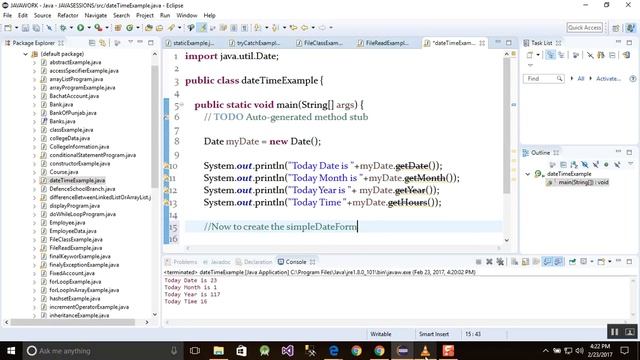Click Synchronize Changed icon in Task List
Image resolution: width=640 pixels, height=360 pixels.
626,55
